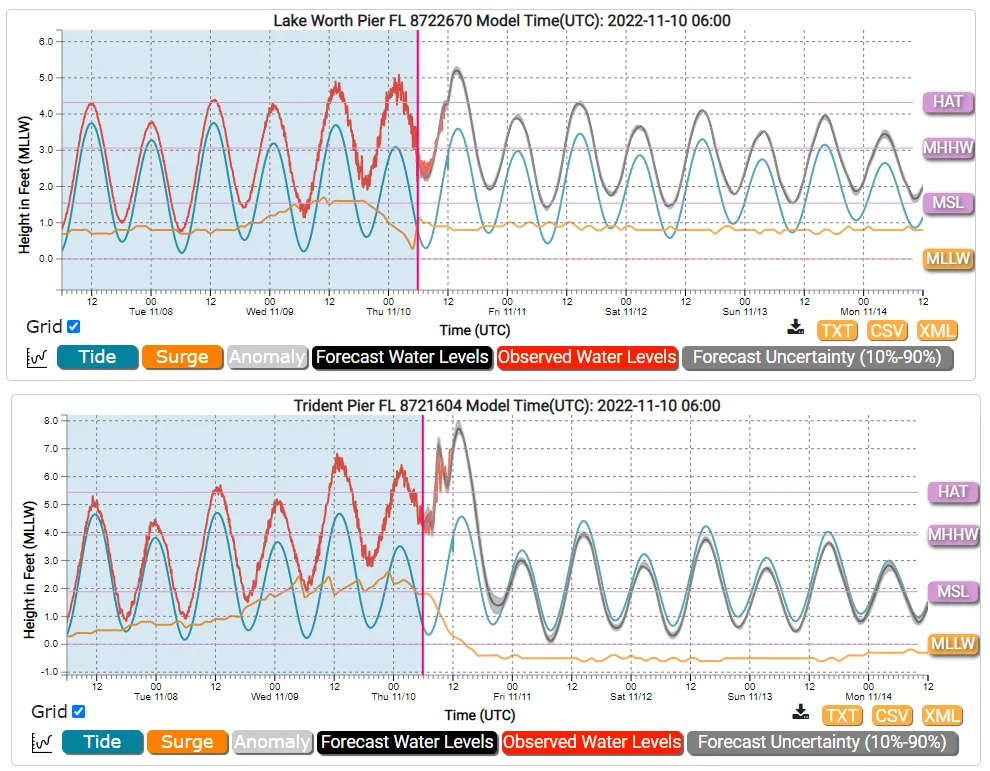This screenshot has height=771, width=990.
Task: Click the MHHW label on Lake Worth chart
Action: pyautogui.click(x=946, y=148)
